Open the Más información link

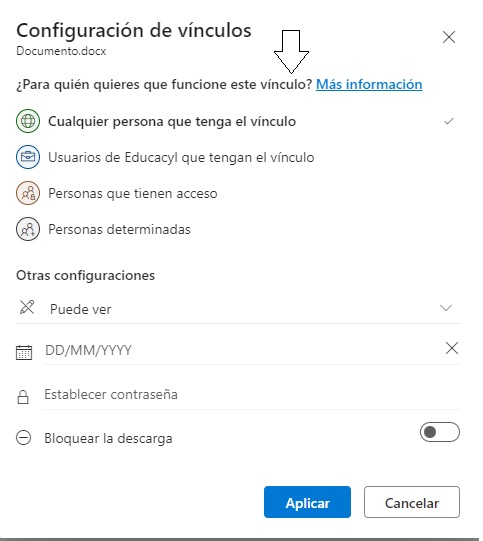369,84
